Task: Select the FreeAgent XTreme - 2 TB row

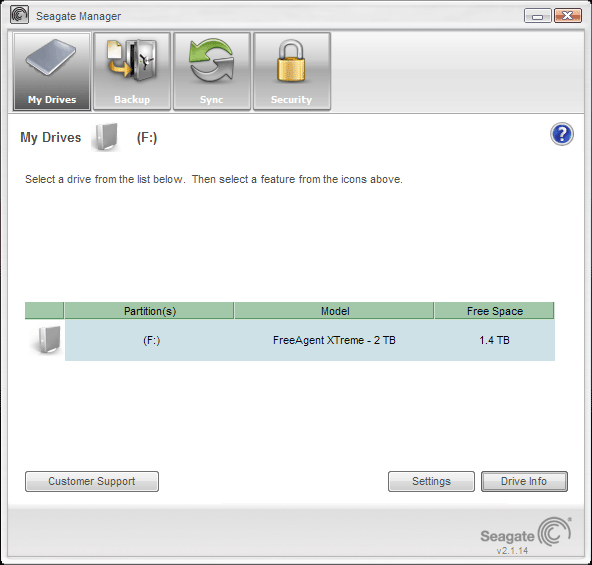Action: point(310,340)
